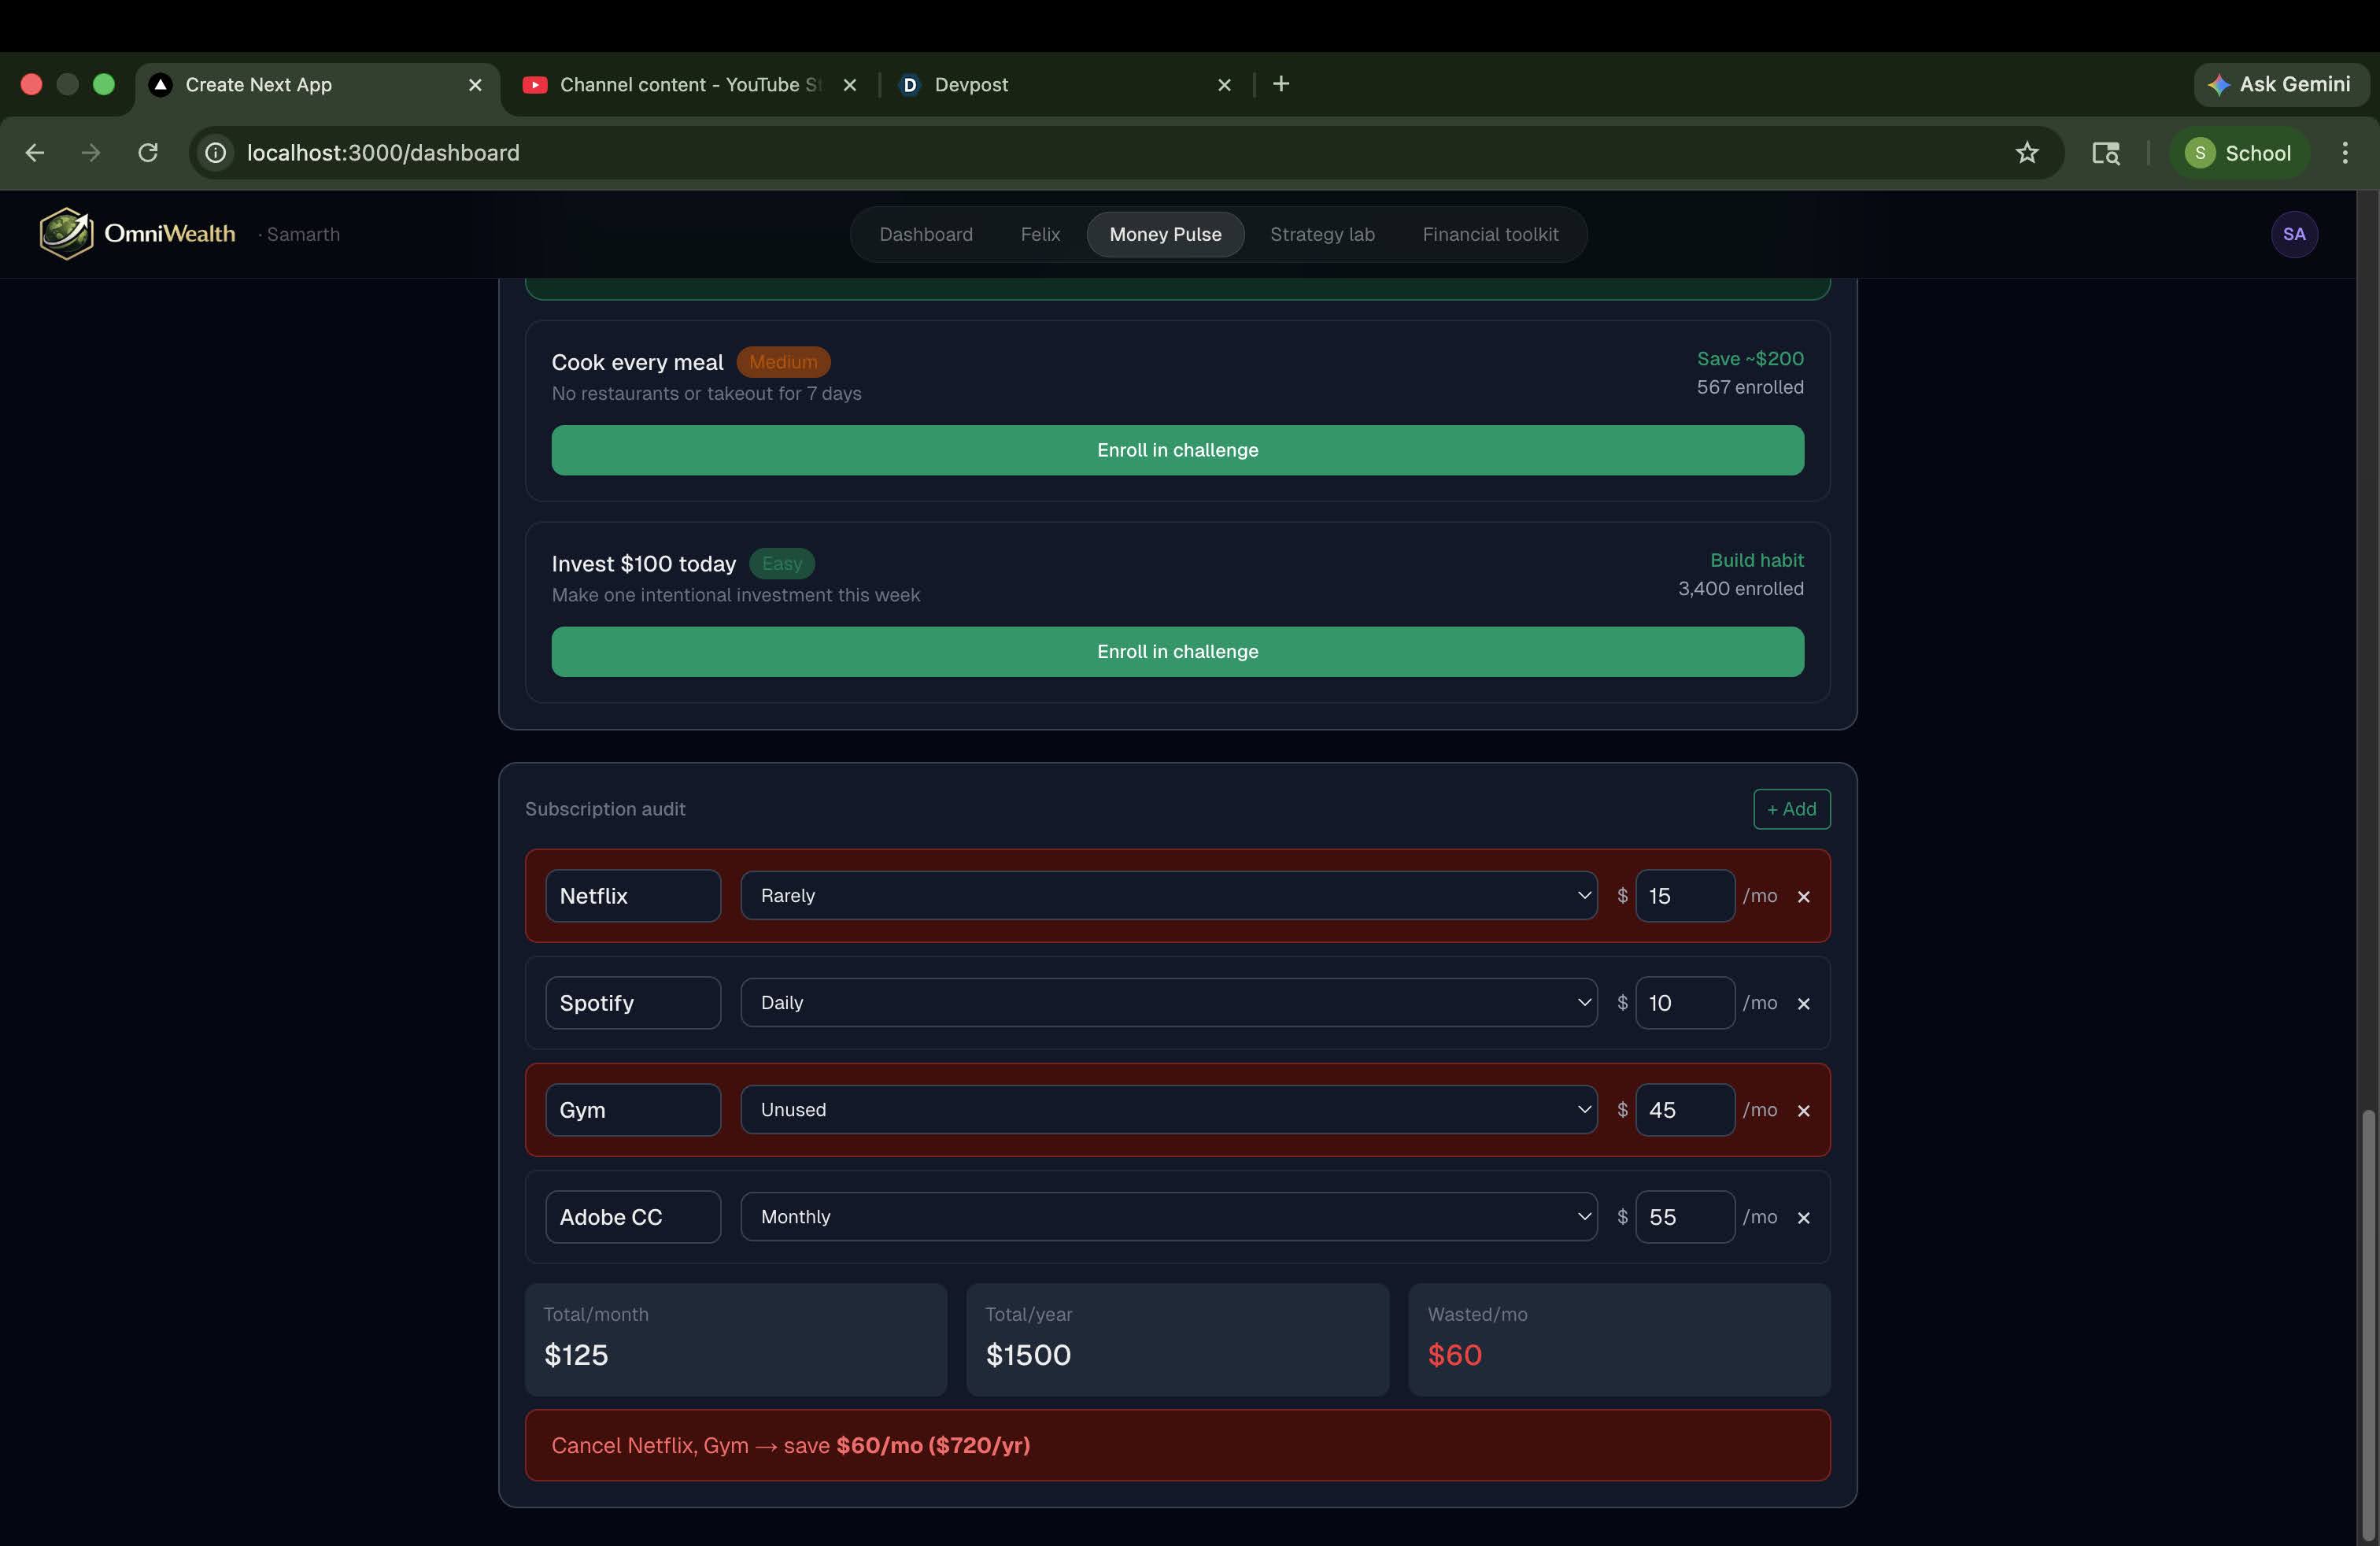2380x1546 pixels.
Task: View site information icon in address bar
Action: [216, 153]
